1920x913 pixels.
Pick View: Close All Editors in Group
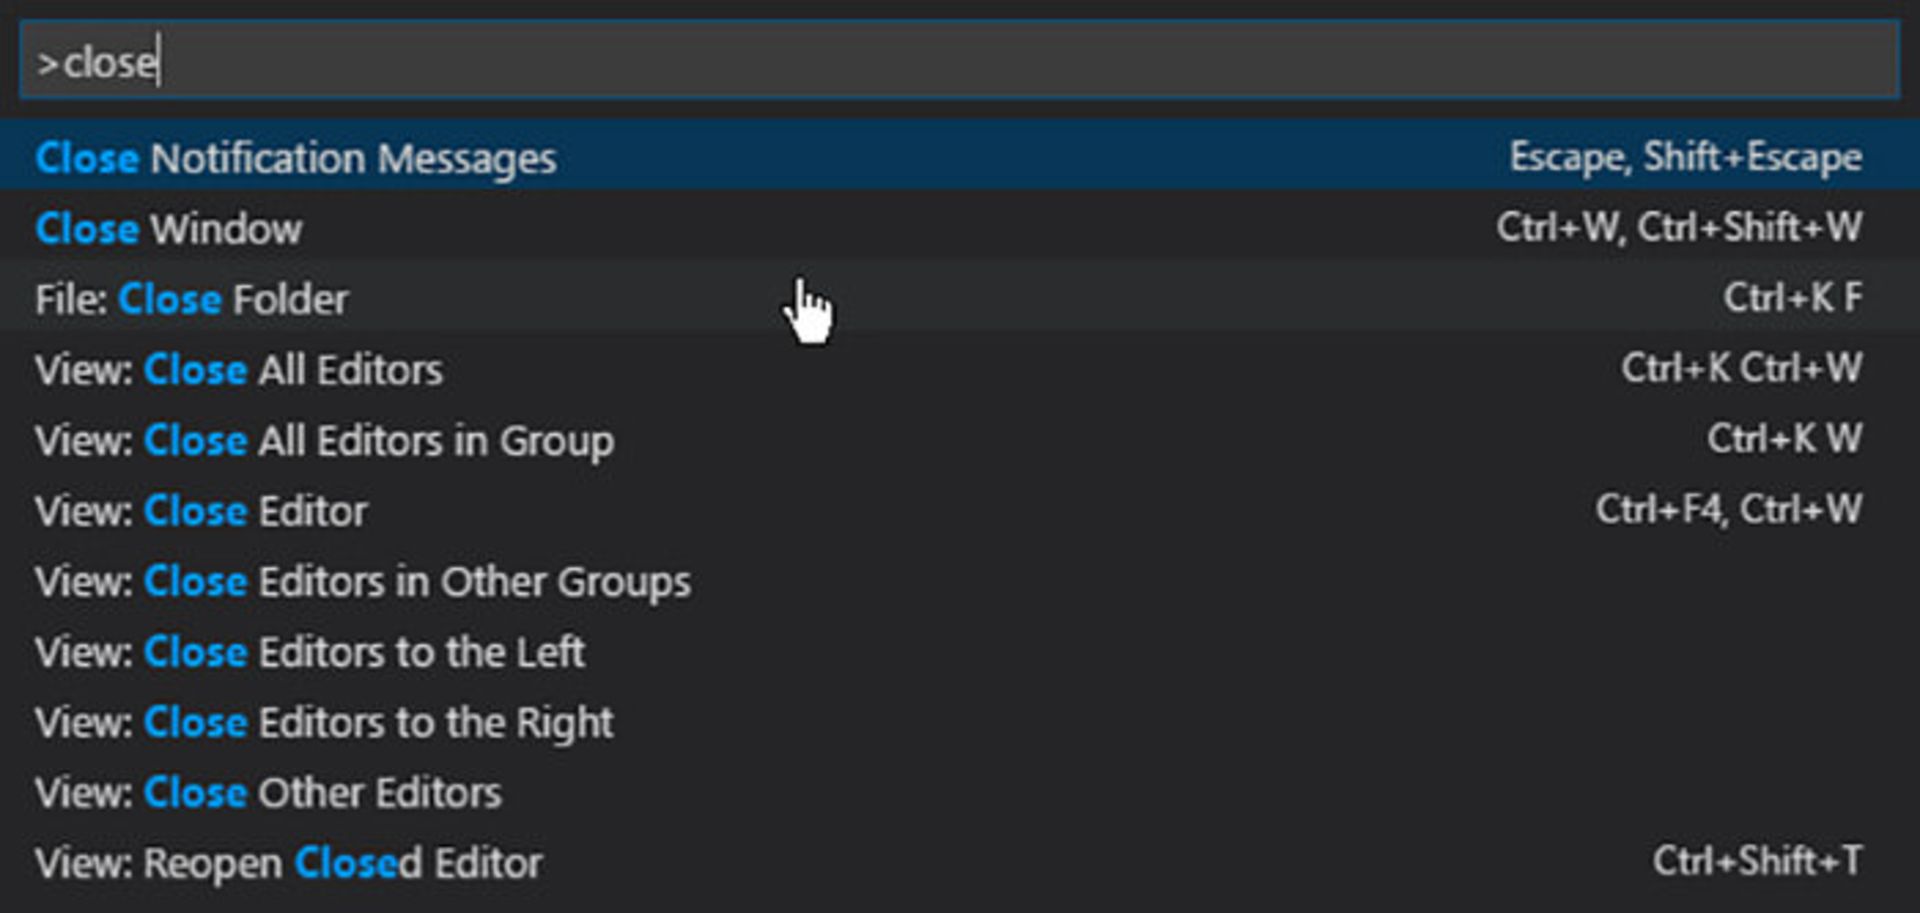click(x=960, y=440)
